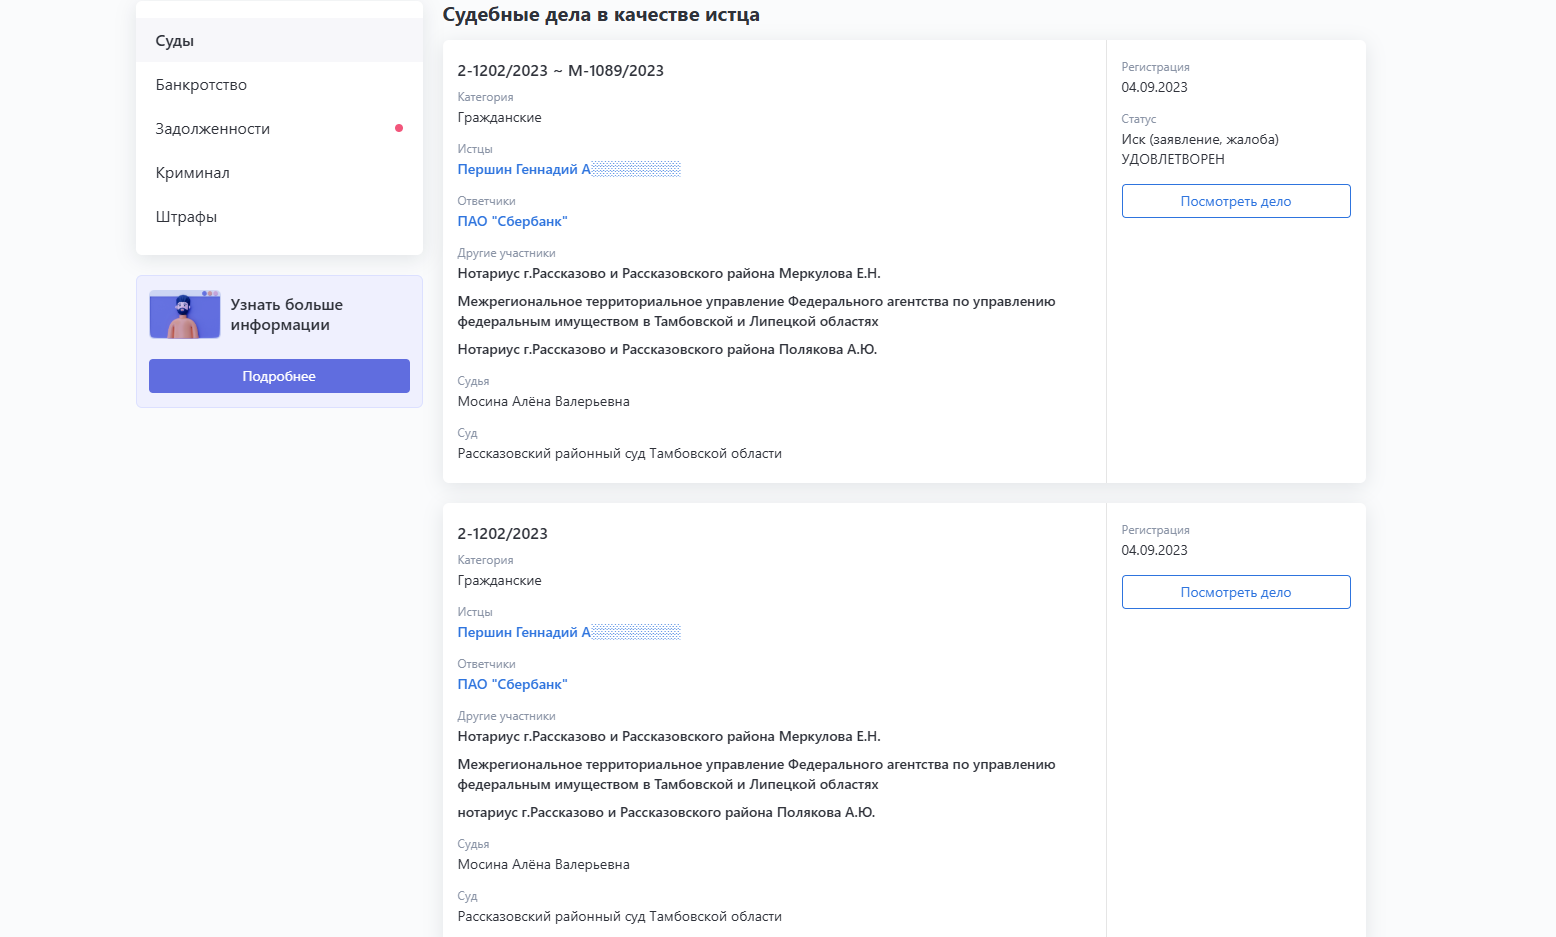Click Межрегиональное территориальное управление text in the first case
1556x937 pixels.
[756, 311]
